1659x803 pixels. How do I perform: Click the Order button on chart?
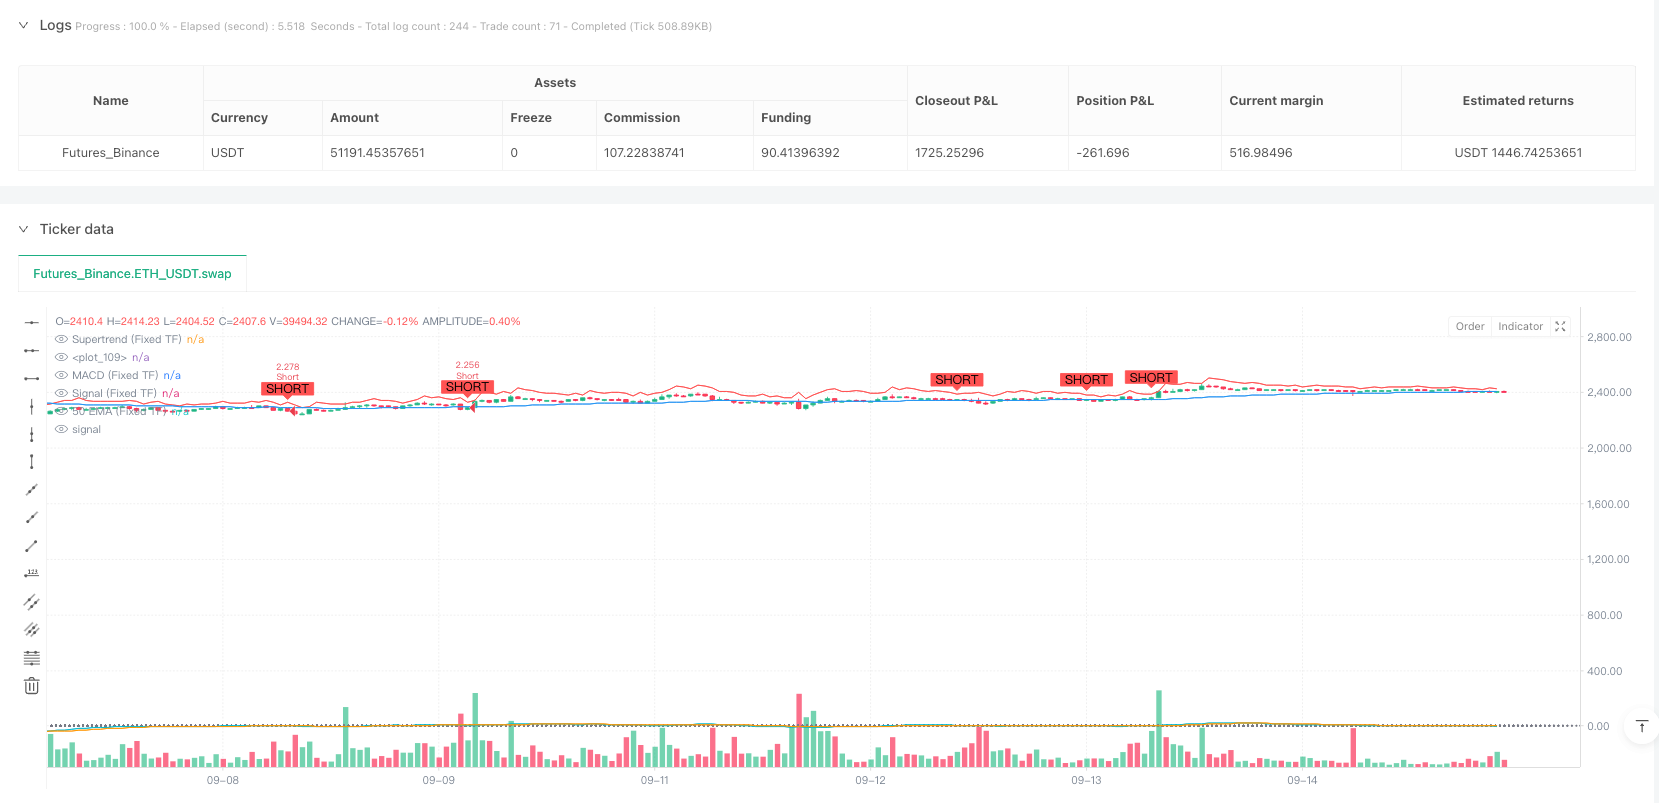coord(1470,327)
